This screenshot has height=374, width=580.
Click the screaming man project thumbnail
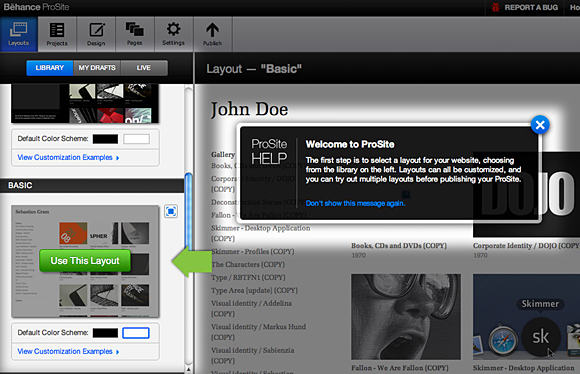[x=406, y=317]
